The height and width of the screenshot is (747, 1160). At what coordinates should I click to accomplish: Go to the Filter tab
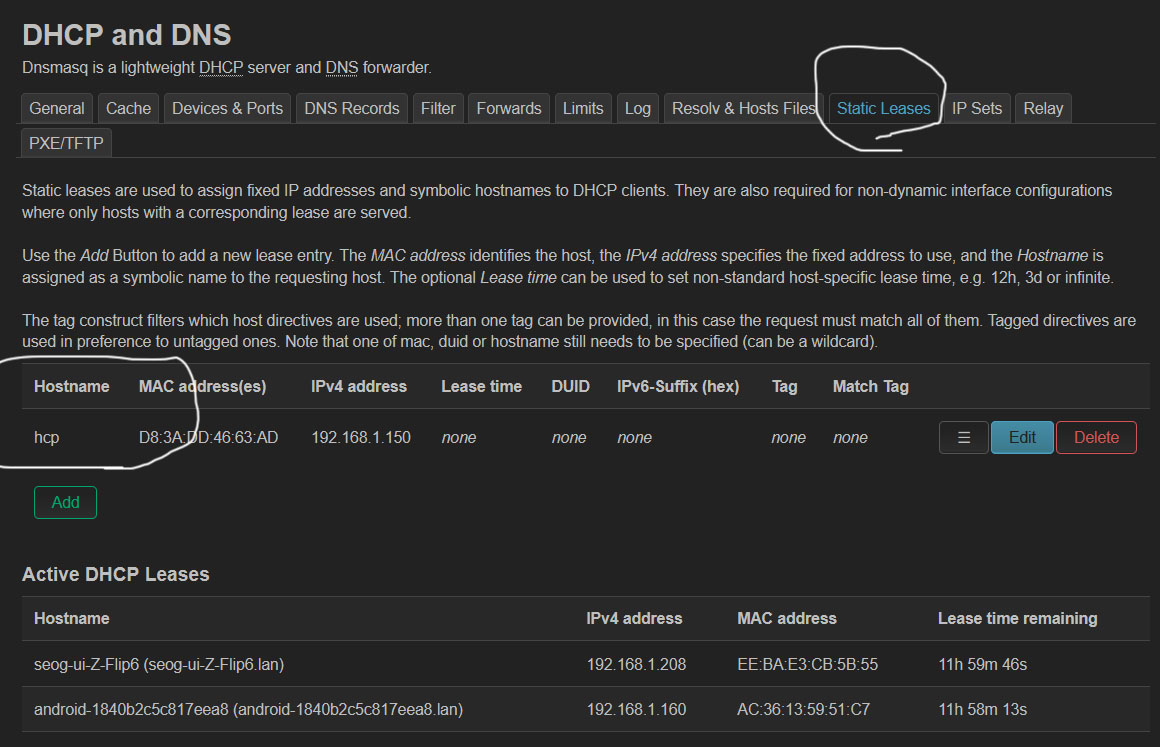[x=438, y=108]
